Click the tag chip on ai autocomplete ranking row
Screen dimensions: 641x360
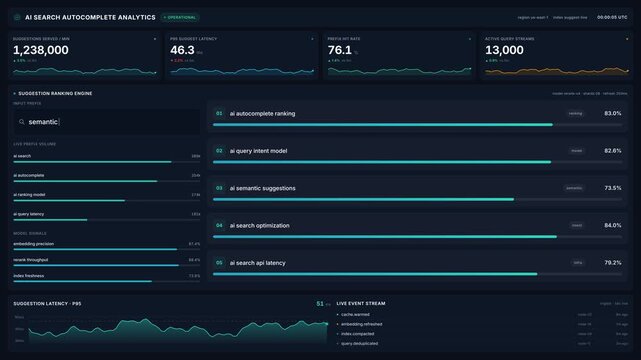click(x=575, y=114)
